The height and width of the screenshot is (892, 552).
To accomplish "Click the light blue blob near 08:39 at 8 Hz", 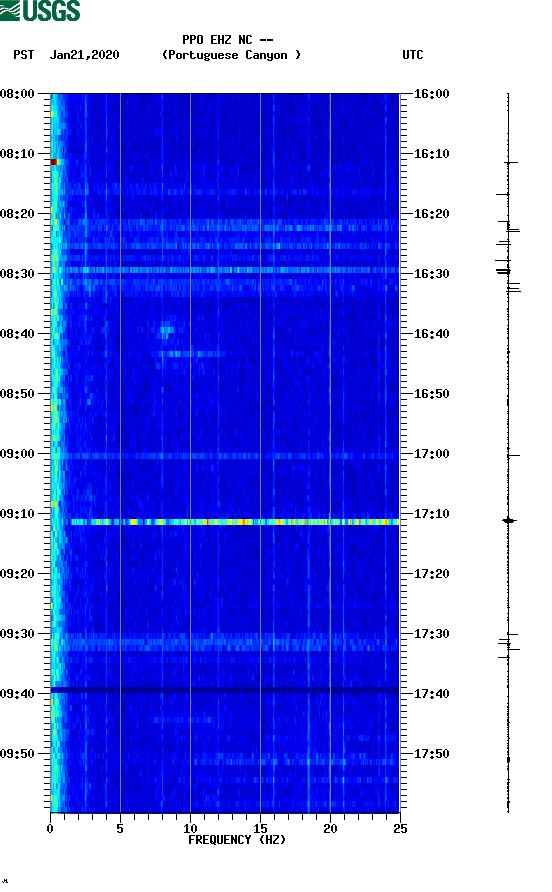I will pos(166,329).
